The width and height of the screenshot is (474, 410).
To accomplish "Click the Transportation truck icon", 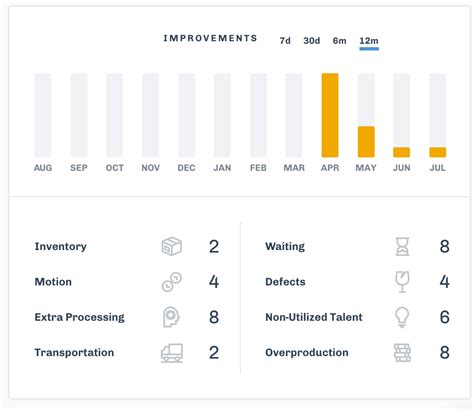I will point(172,353).
